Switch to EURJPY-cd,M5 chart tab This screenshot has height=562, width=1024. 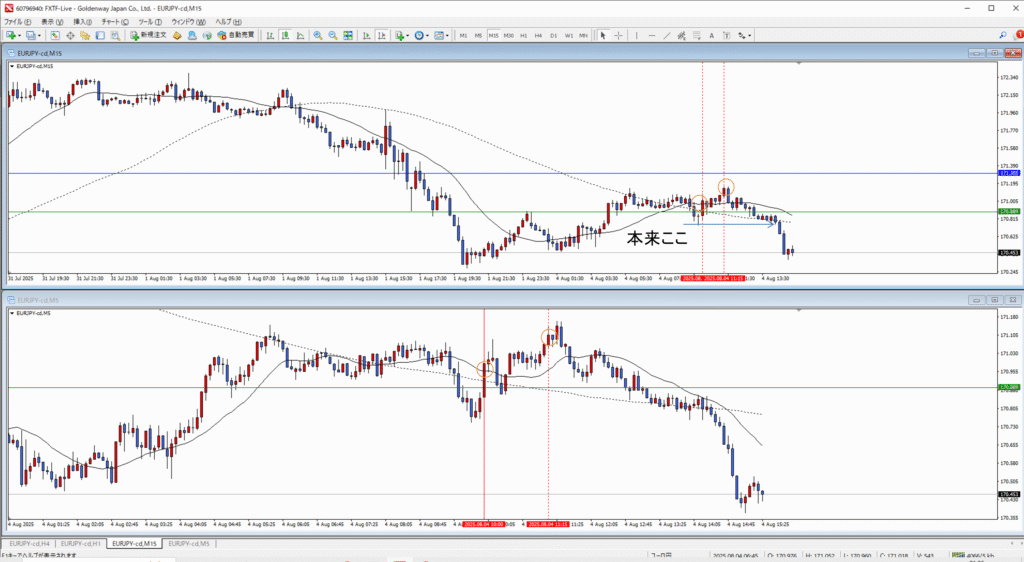click(x=189, y=543)
